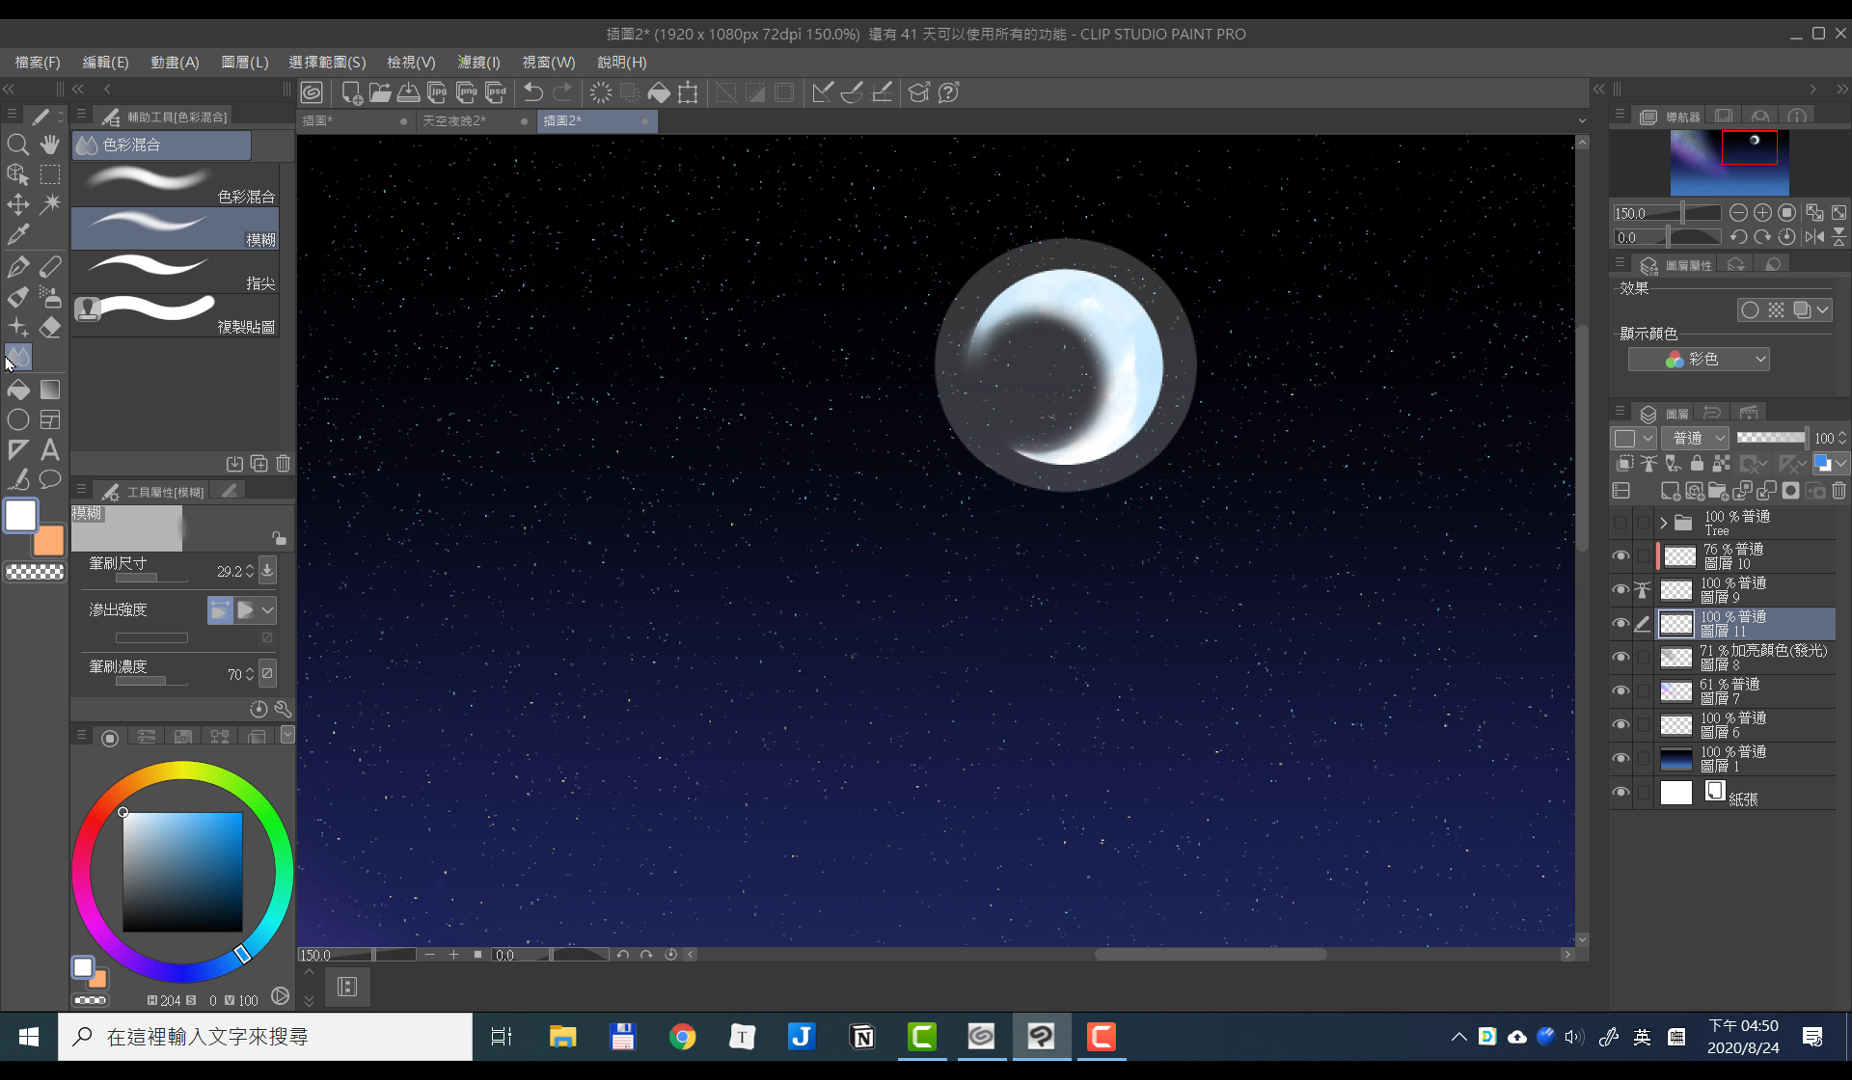Choose the 複製貼圖 sub tool
This screenshot has height=1080, width=1852.
pyautogui.click(x=175, y=314)
